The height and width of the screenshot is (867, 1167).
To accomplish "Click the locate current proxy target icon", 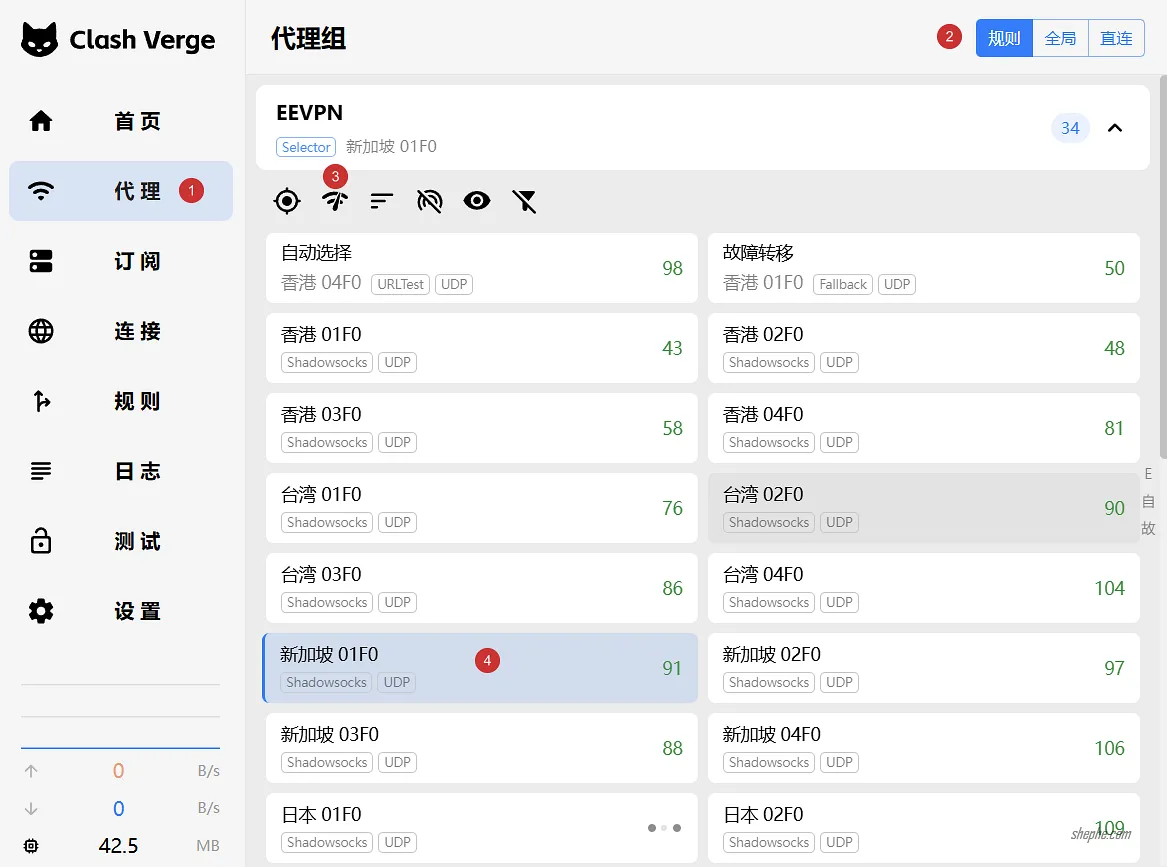I will (287, 201).
